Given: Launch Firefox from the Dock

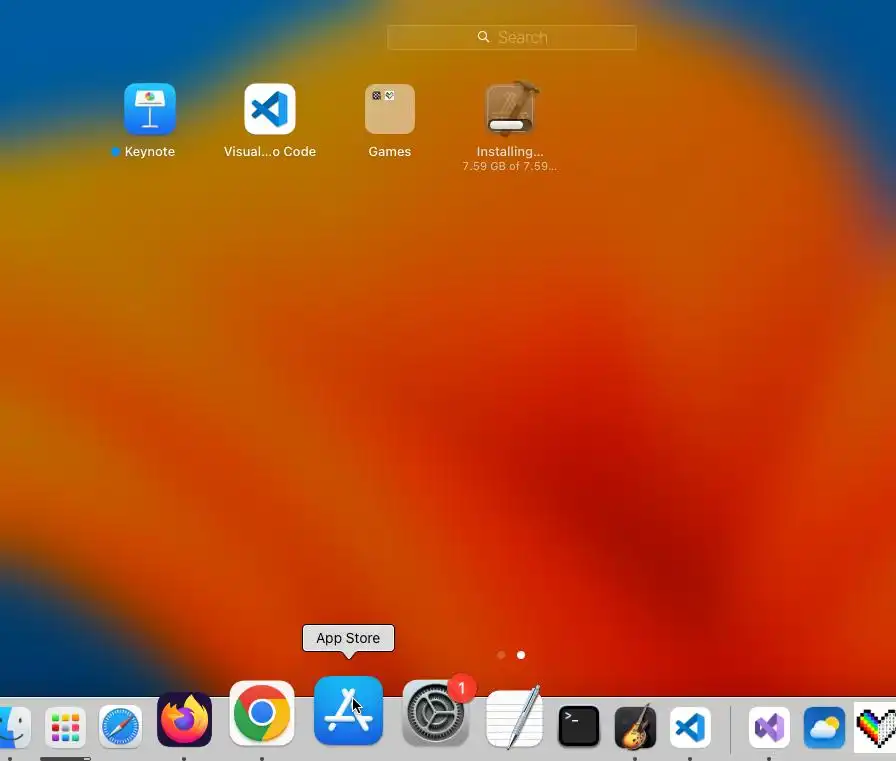Looking at the screenshot, I should click(184, 719).
